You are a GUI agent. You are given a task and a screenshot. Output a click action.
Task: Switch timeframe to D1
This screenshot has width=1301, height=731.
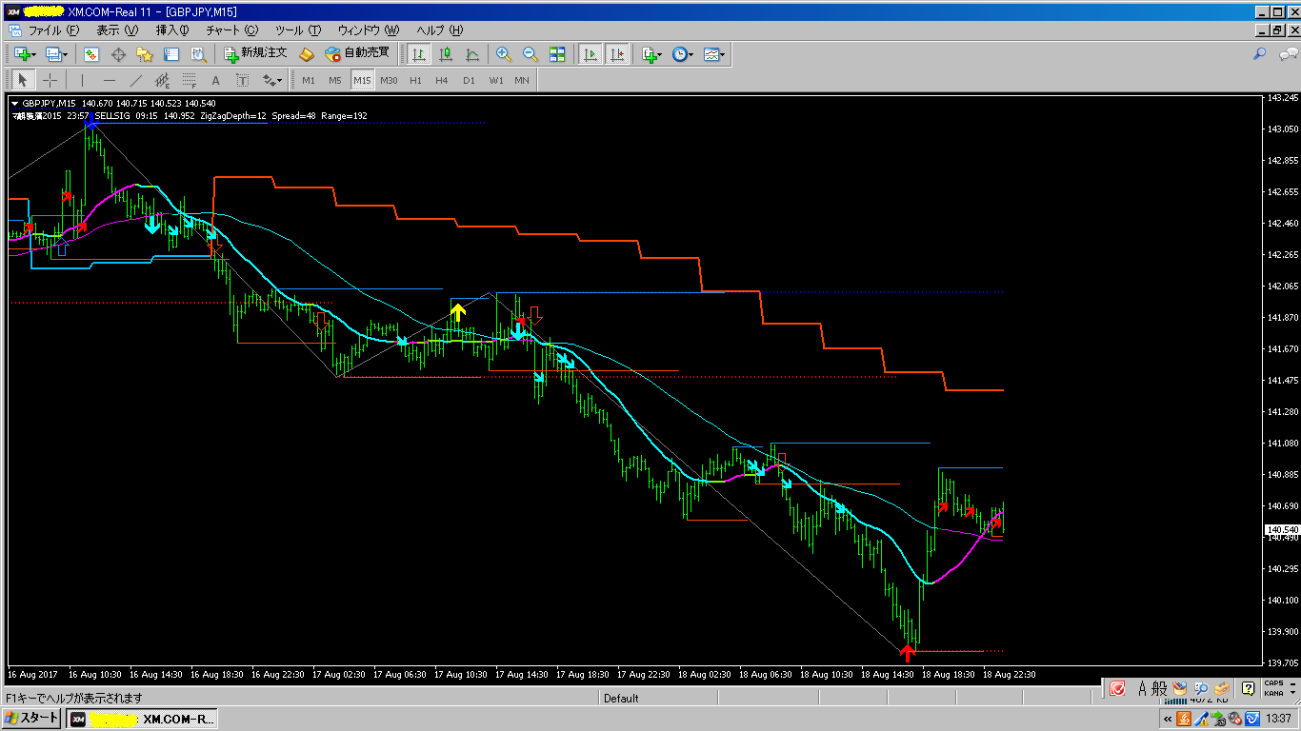pos(469,80)
